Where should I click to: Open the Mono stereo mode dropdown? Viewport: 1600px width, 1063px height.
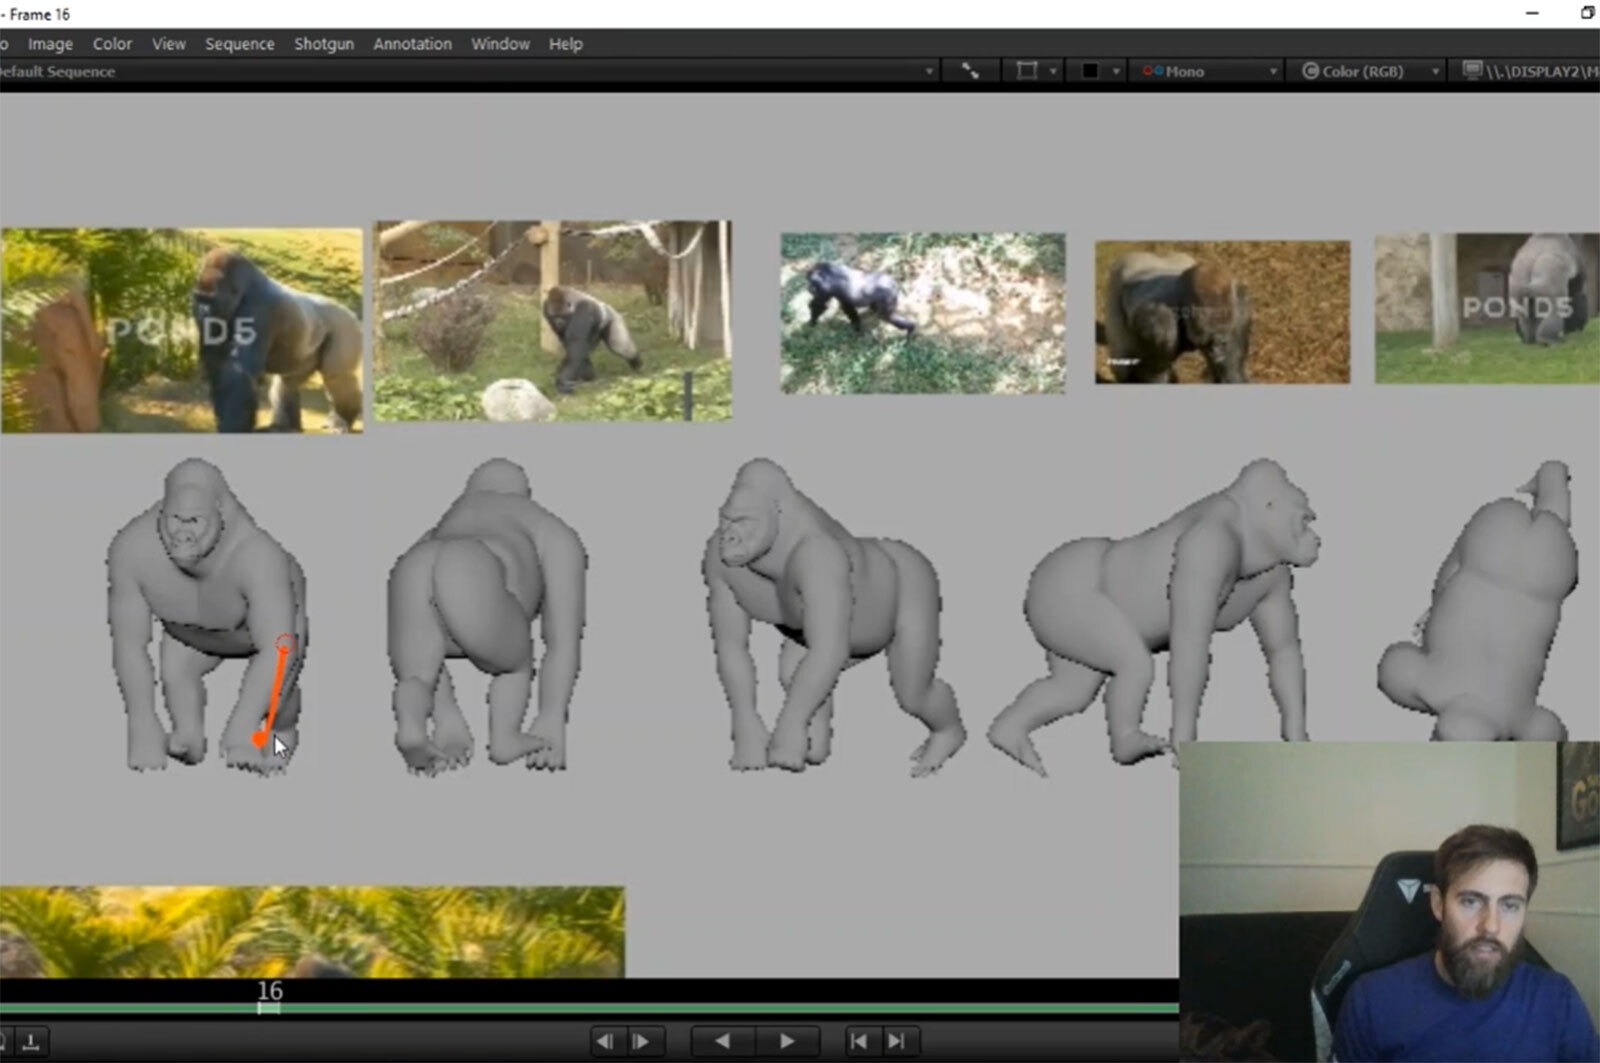1209,71
